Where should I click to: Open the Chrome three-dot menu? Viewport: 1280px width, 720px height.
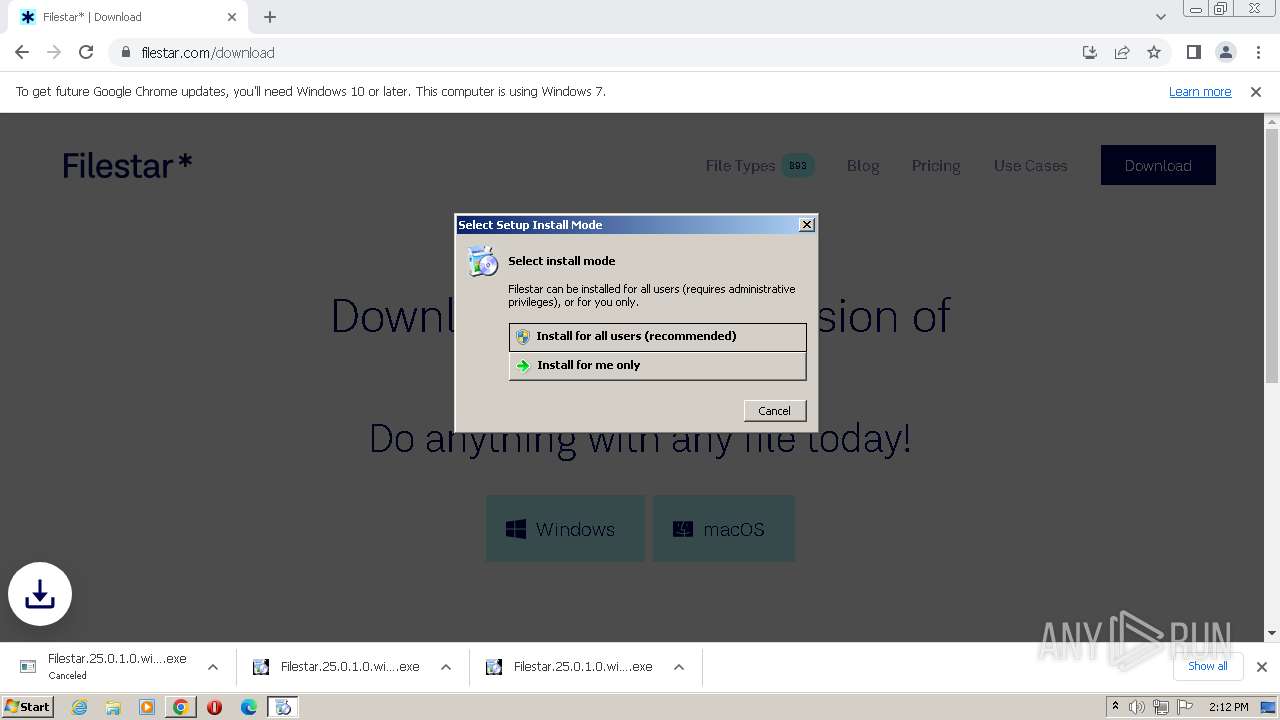point(1257,52)
